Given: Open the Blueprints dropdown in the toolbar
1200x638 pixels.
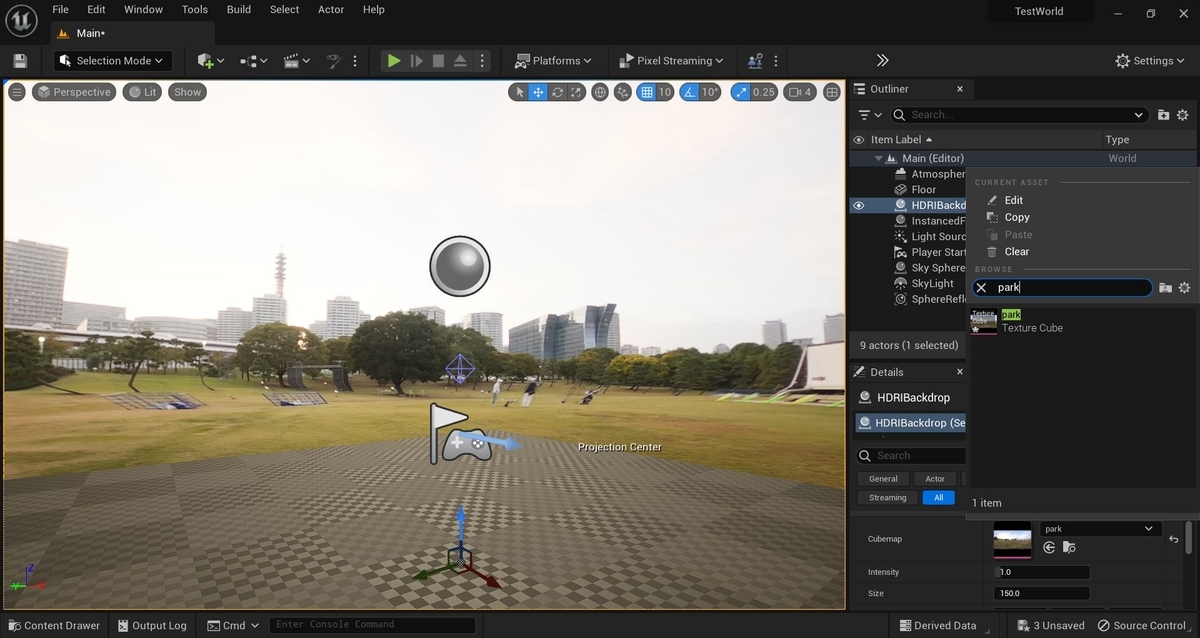Looking at the screenshot, I should (253, 61).
